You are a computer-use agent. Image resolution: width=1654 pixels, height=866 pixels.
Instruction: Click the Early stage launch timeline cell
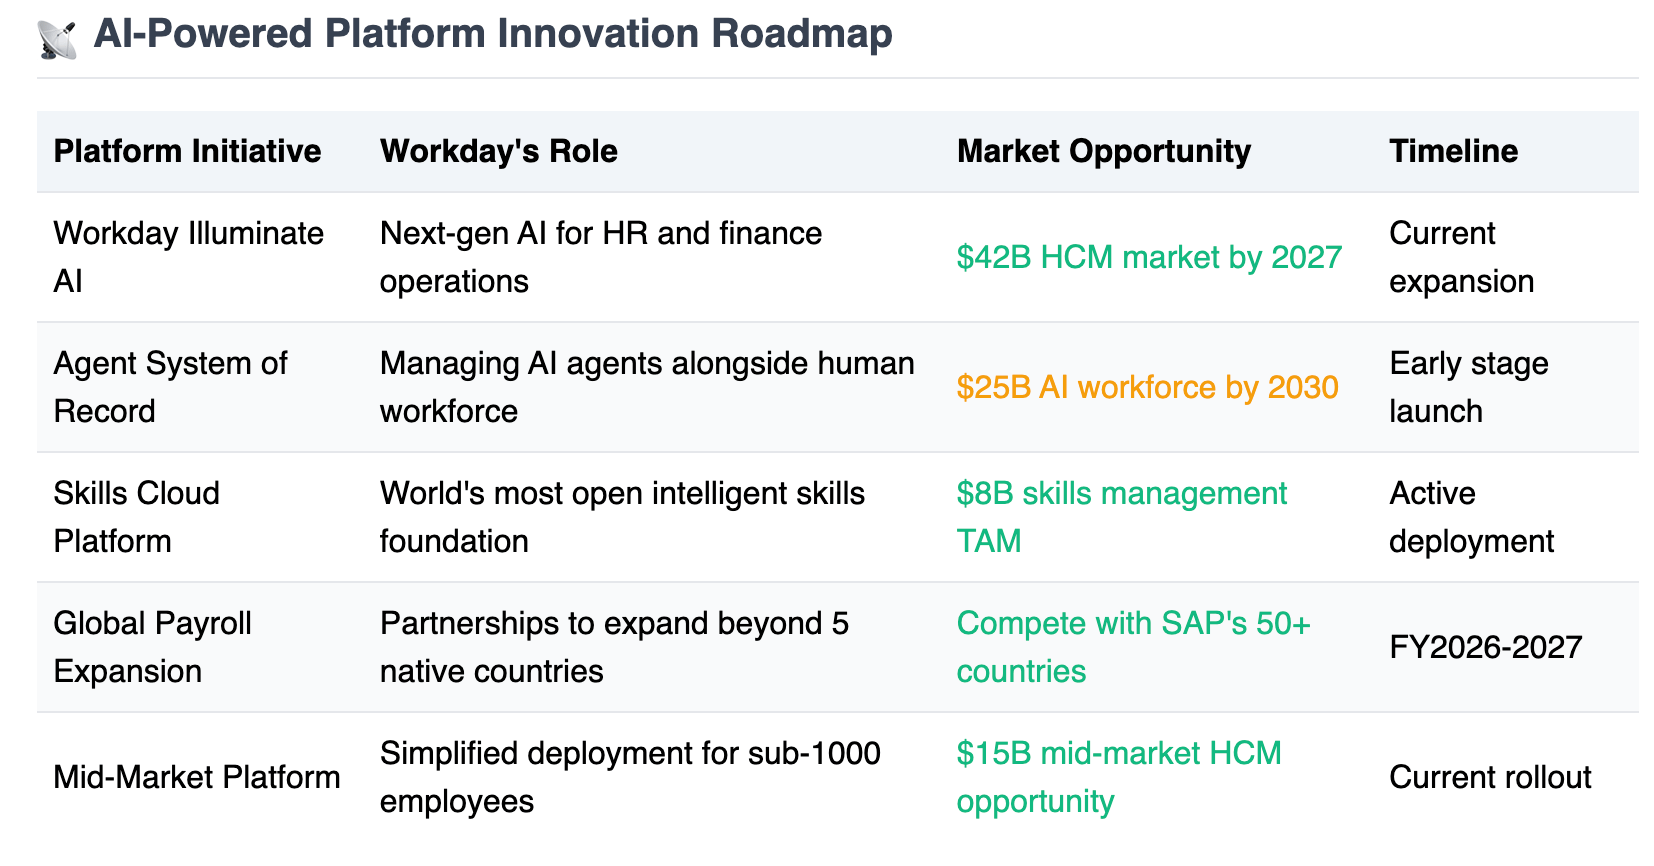click(1469, 387)
